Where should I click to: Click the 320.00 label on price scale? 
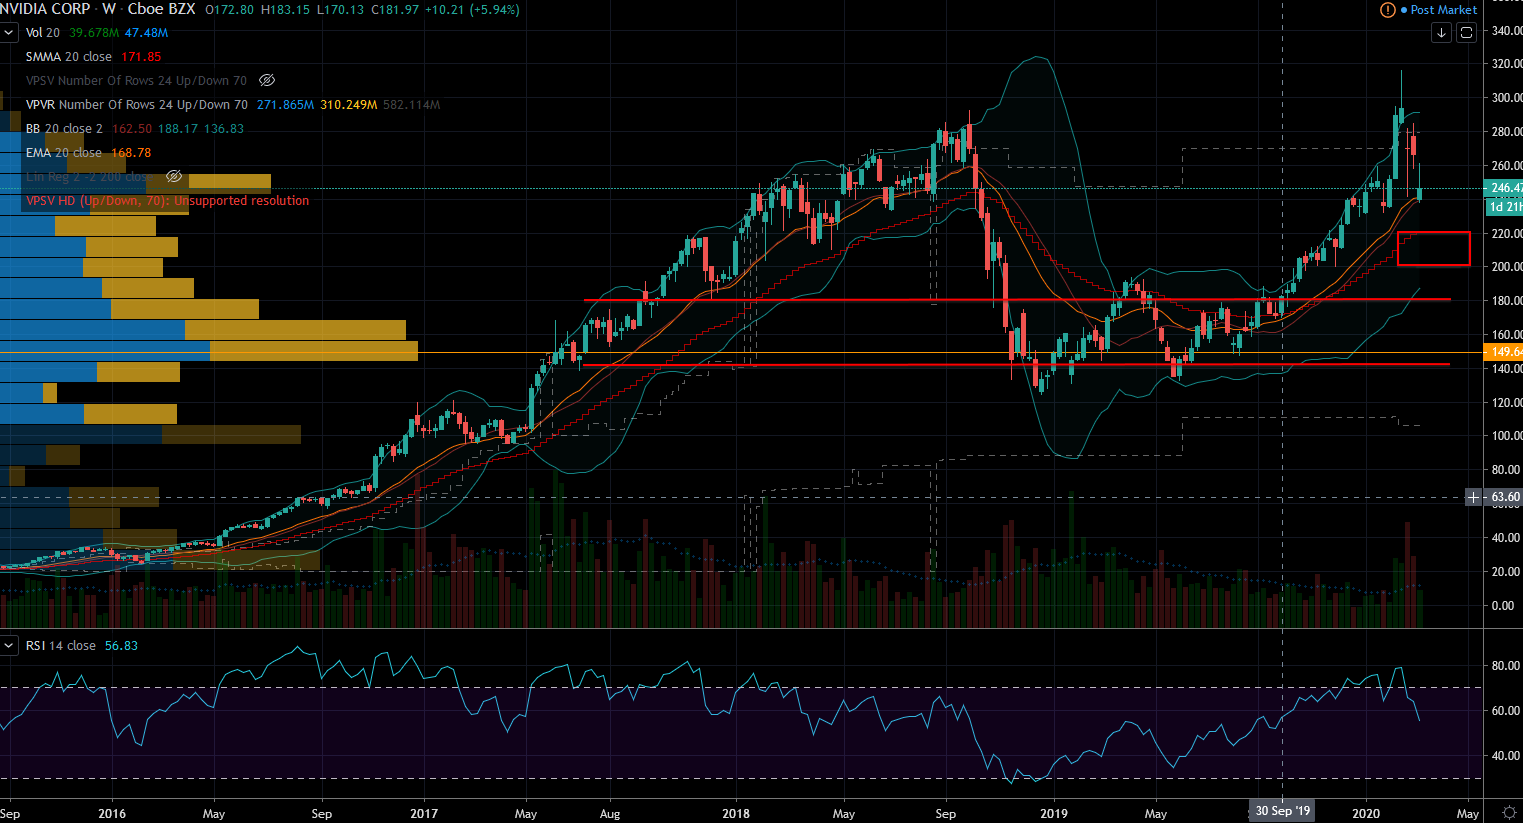click(1507, 64)
